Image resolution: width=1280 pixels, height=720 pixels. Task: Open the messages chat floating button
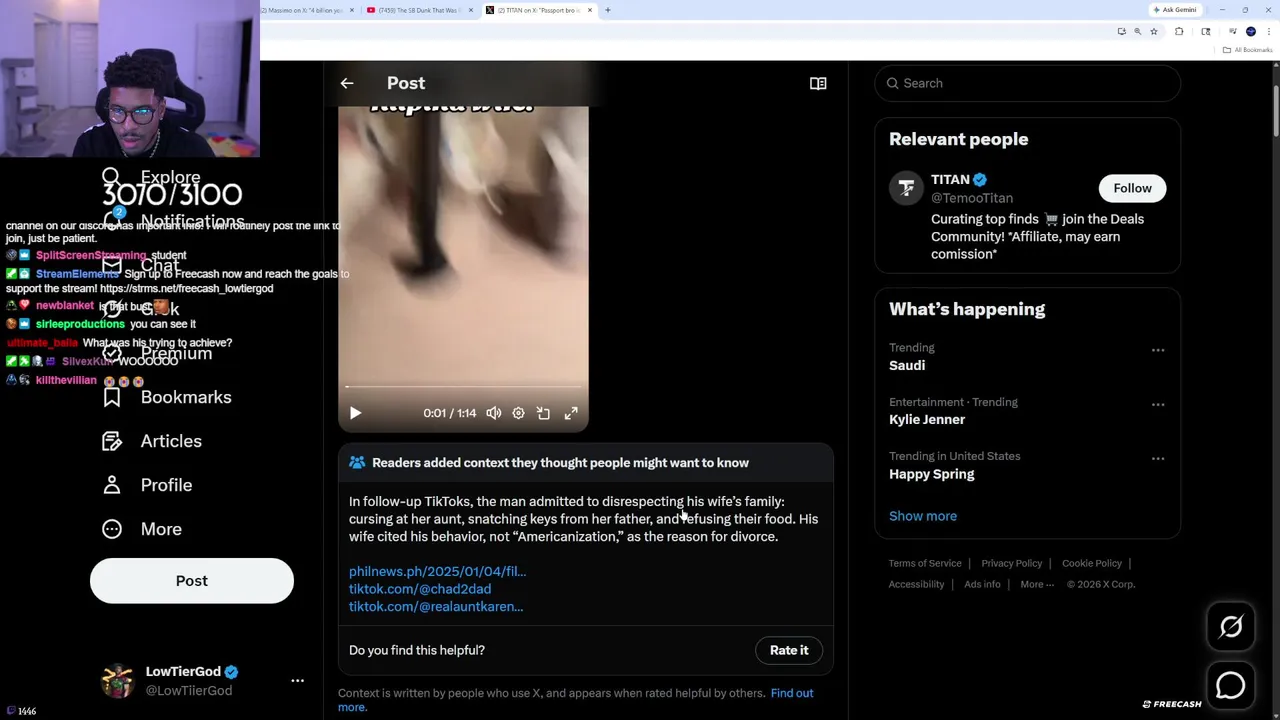tap(1231, 685)
